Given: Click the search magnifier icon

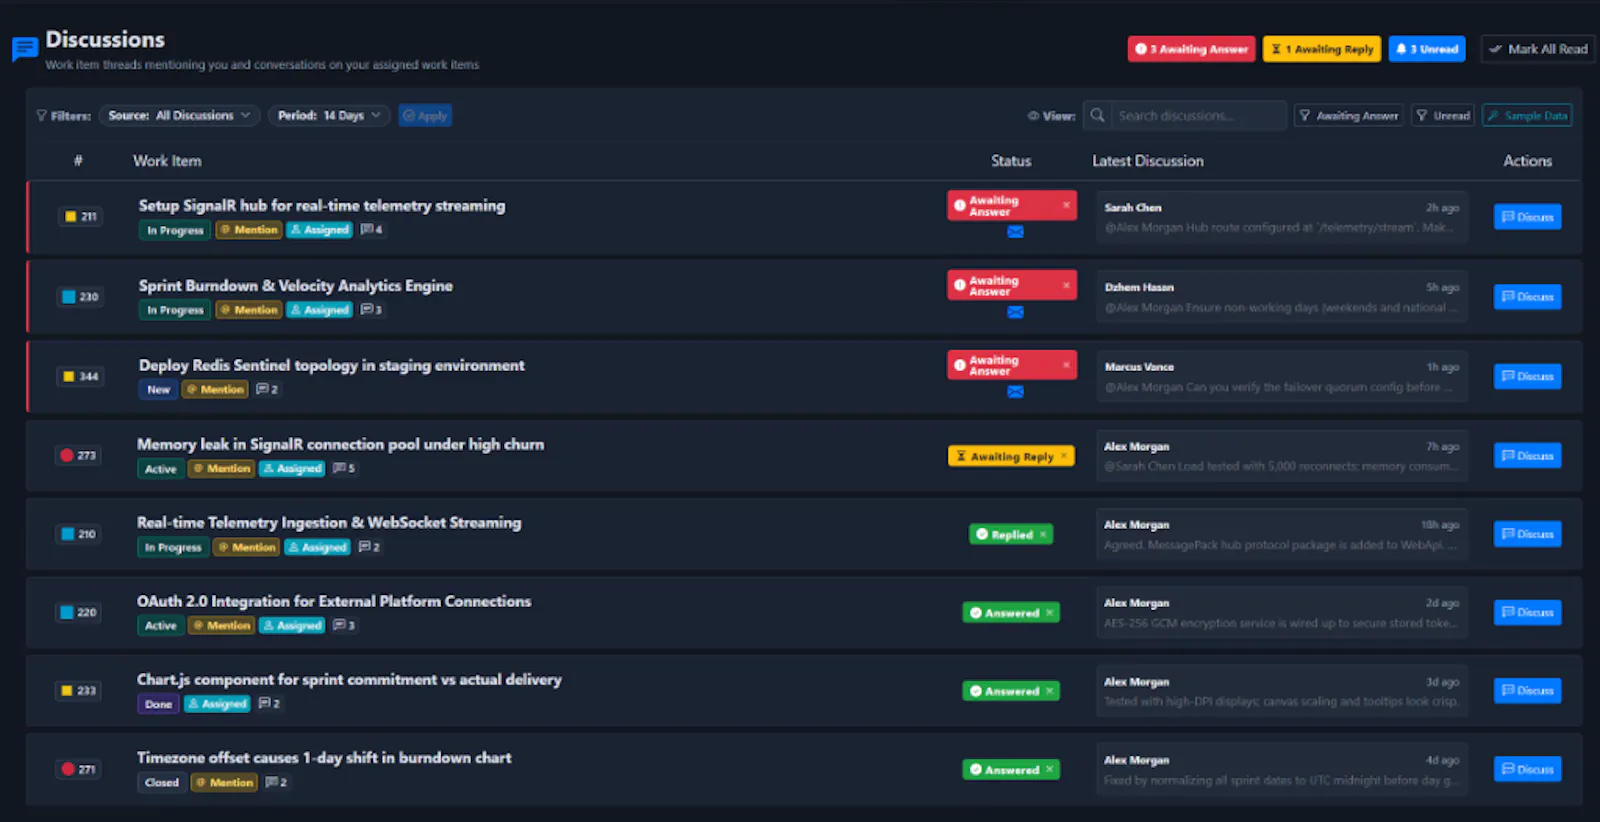Looking at the screenshot, I should click(x=1097, y=115).
